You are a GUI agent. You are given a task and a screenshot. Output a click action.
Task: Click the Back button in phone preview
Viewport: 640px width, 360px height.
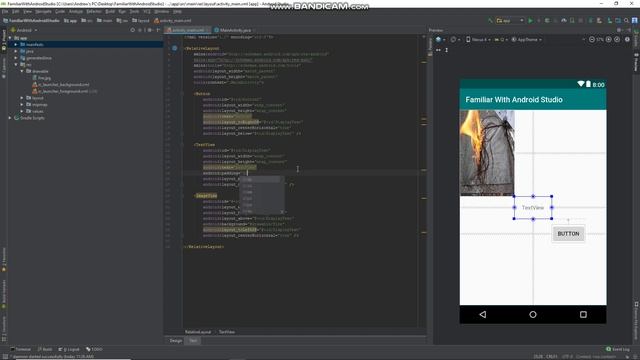click(x=483, y=314)
